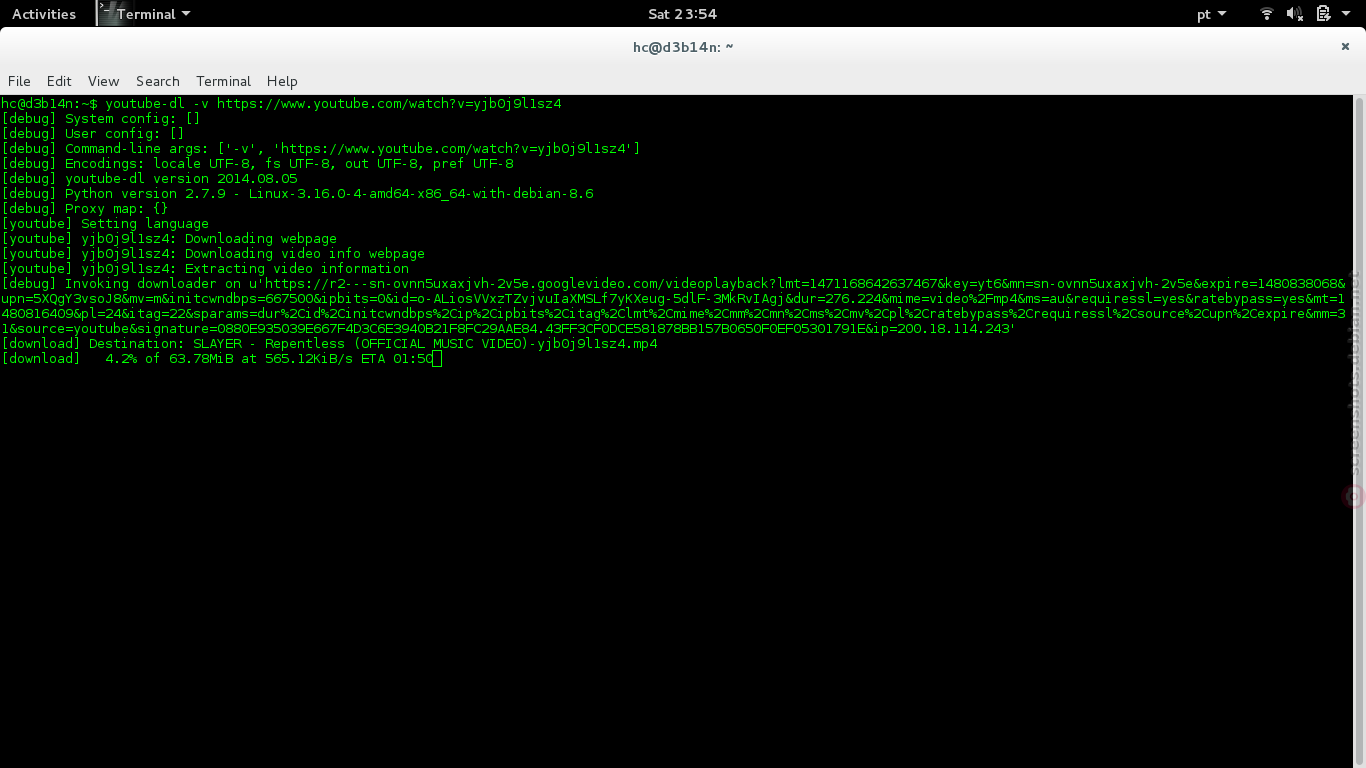Screen dimensions: 1366x768
Task: Open the Search menu
Action: tap(158, 81)
